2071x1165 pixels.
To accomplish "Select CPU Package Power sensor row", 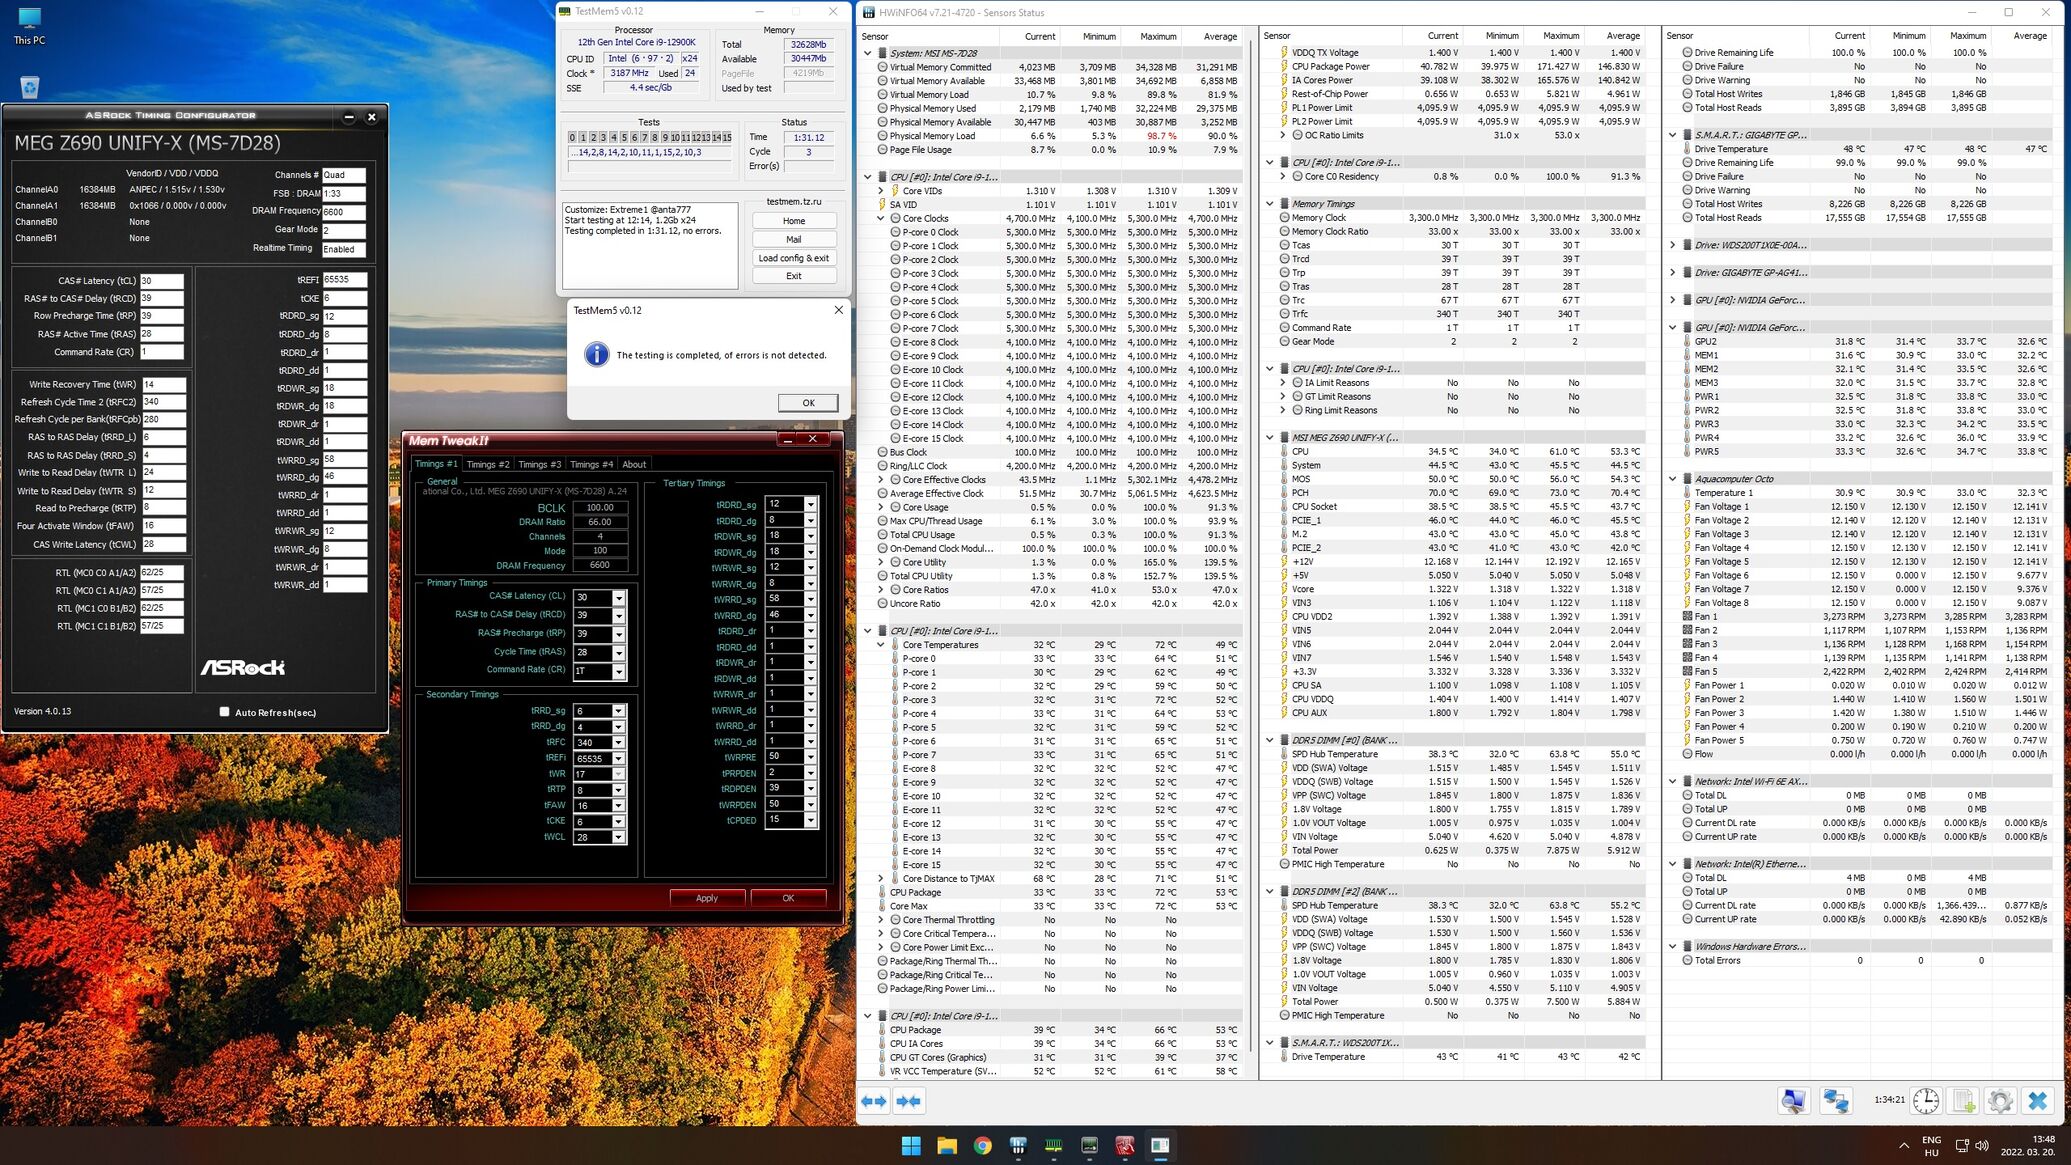I will coord(1459,67).
